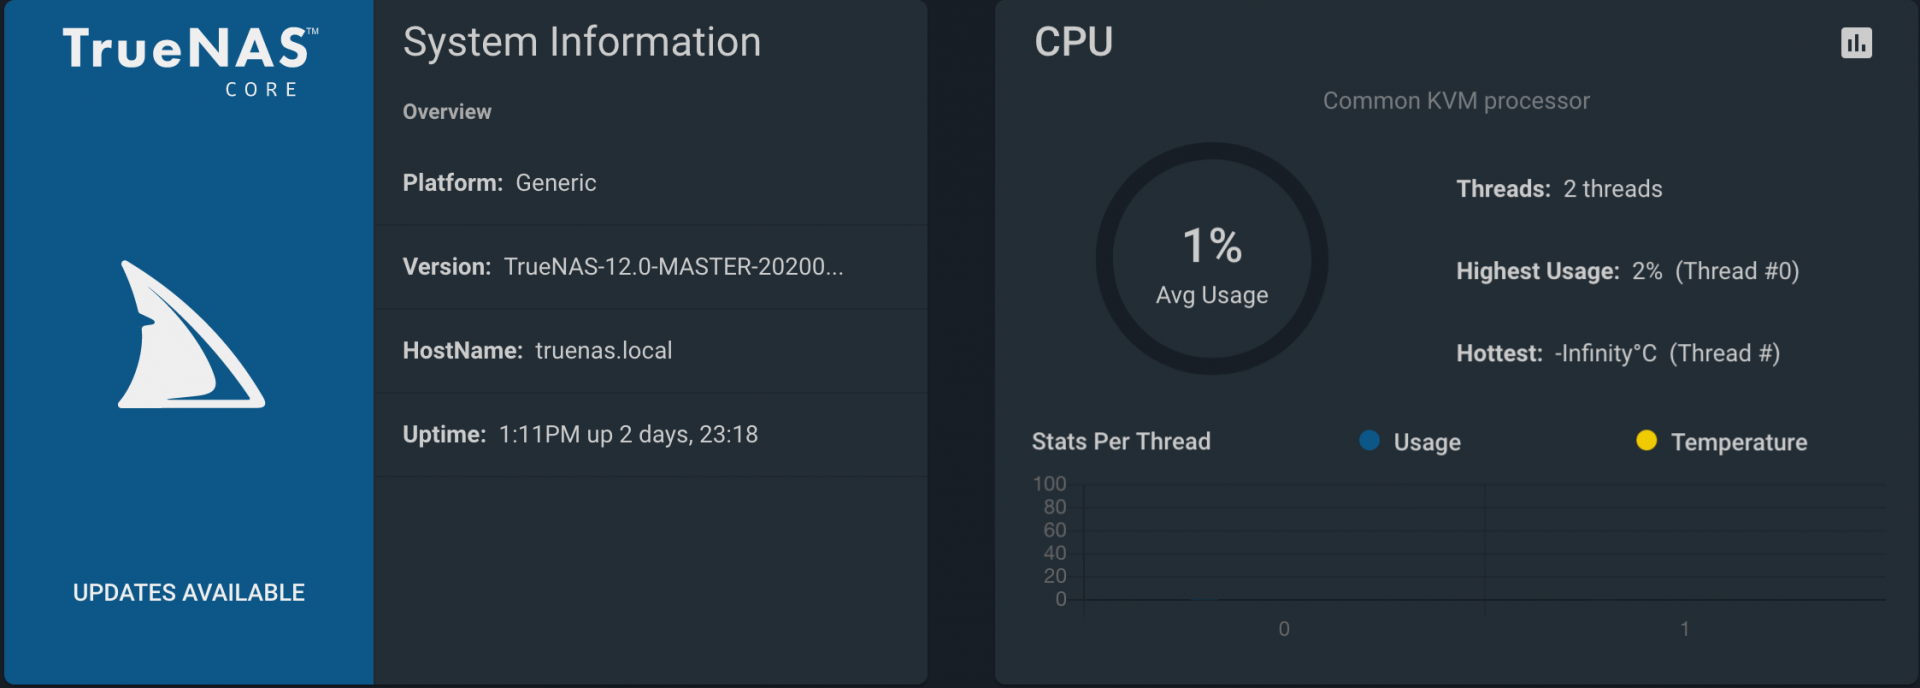Click the System Information card title
This screenshot has width=1920, height=688.
582,42
